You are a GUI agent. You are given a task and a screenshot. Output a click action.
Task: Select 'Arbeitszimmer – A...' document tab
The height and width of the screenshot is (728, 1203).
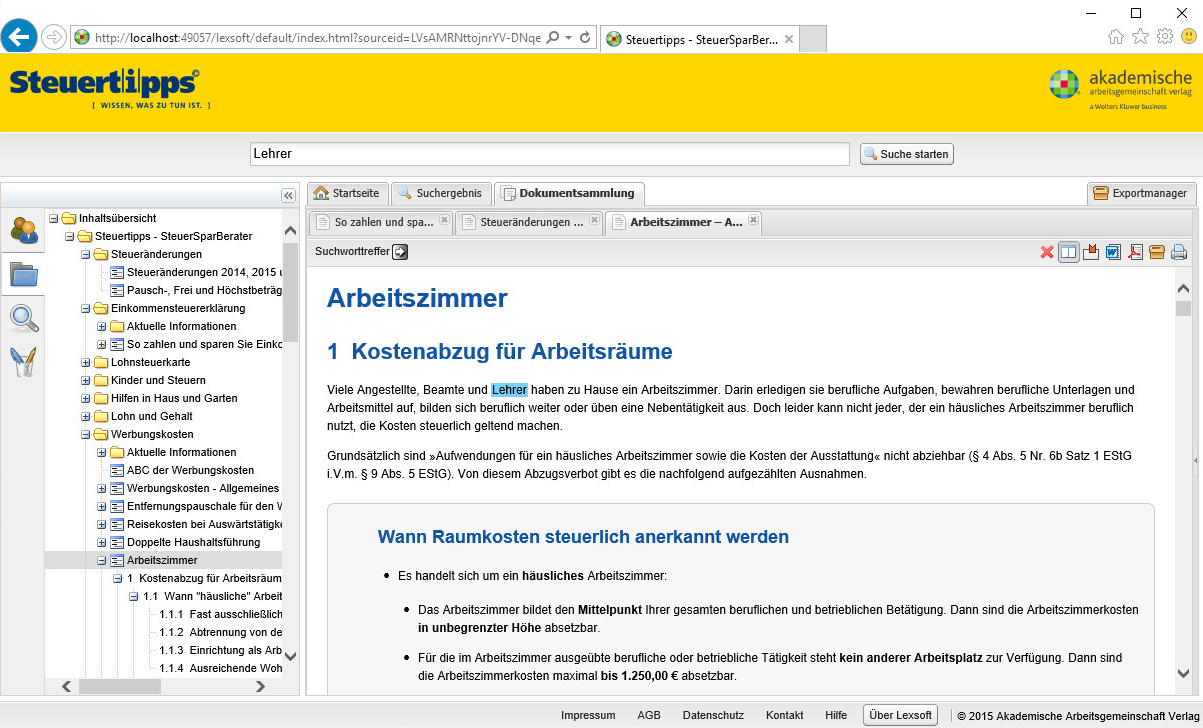(x=685, y=222)
